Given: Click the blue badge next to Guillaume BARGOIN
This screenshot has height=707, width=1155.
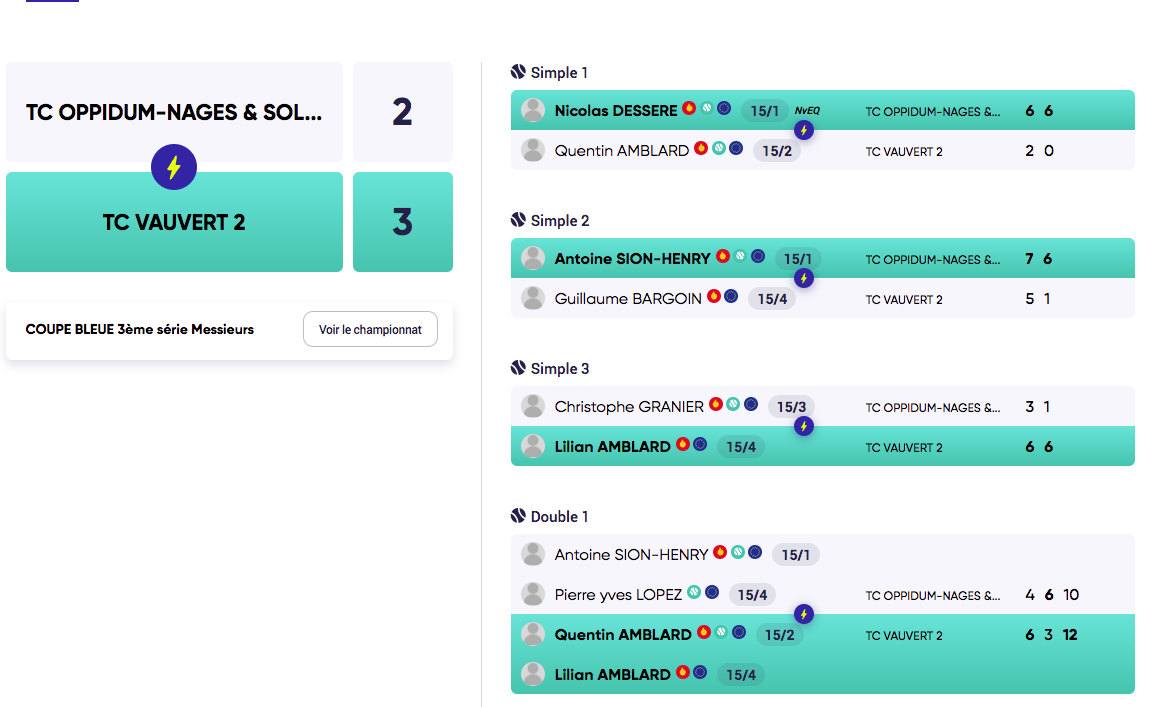Looking at the screenshot, I should pos(731,296).
